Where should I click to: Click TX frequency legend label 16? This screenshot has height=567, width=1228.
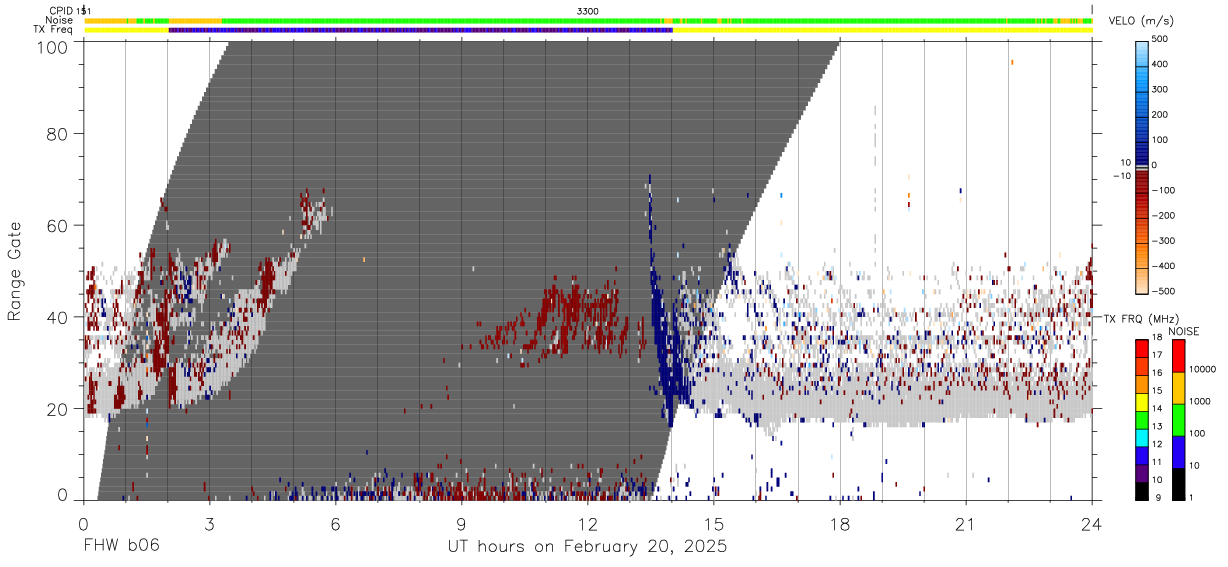coord(1159,373)
